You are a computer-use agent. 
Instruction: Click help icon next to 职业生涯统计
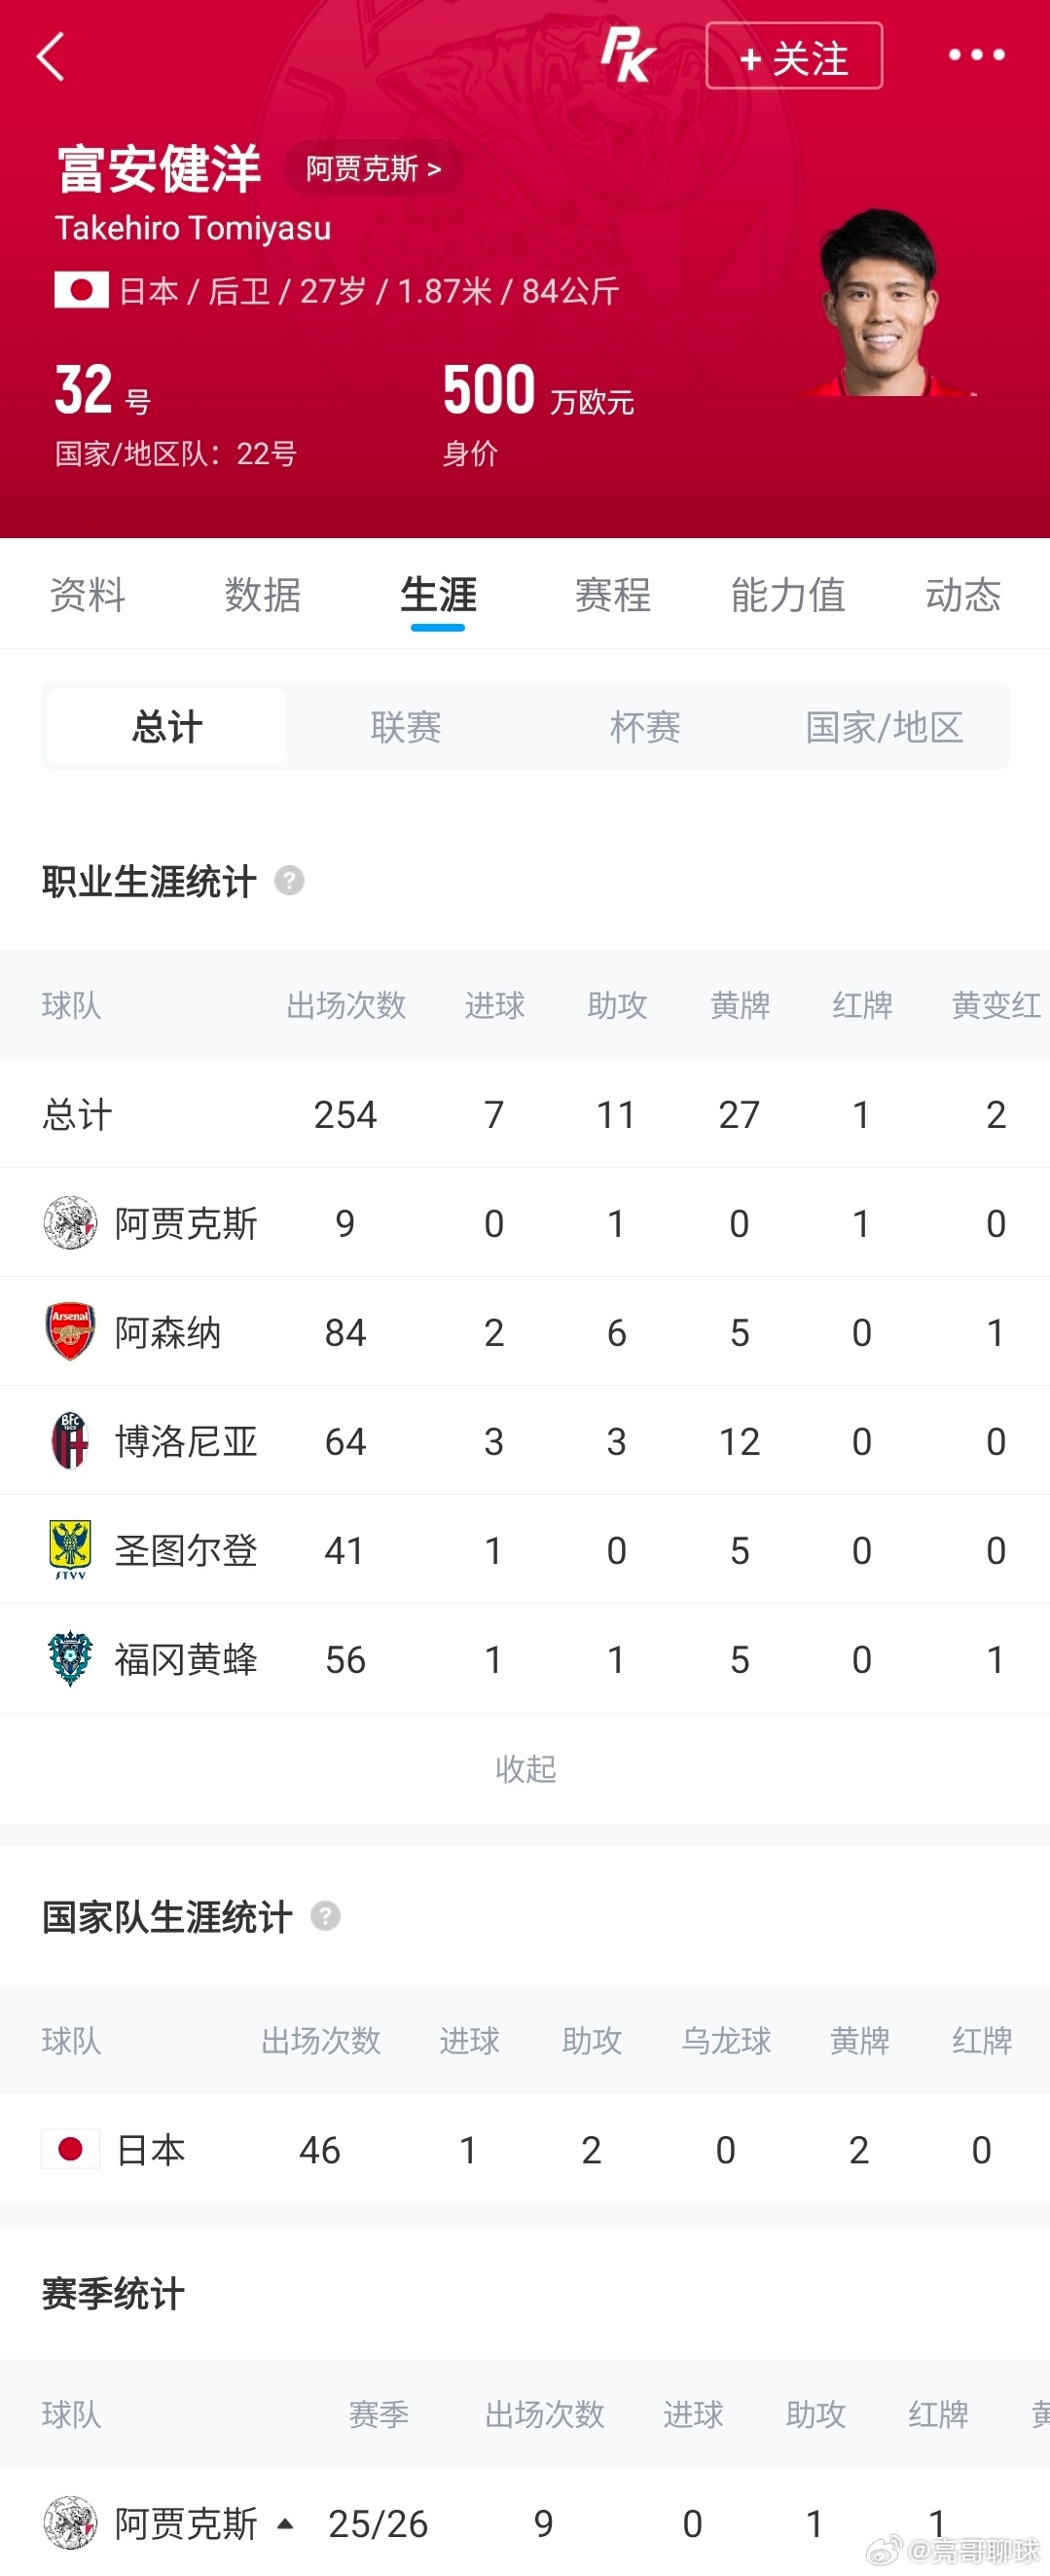pos(289,881)
